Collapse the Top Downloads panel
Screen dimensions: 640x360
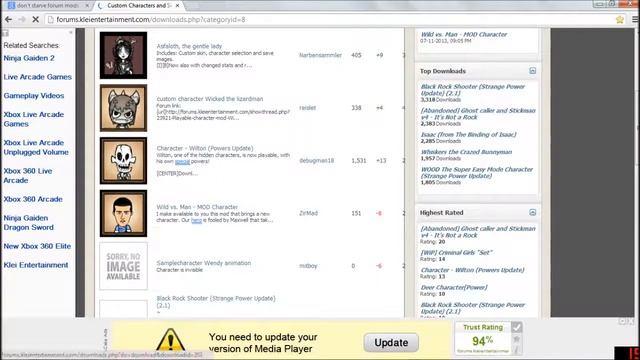click(x=532, y=71)
